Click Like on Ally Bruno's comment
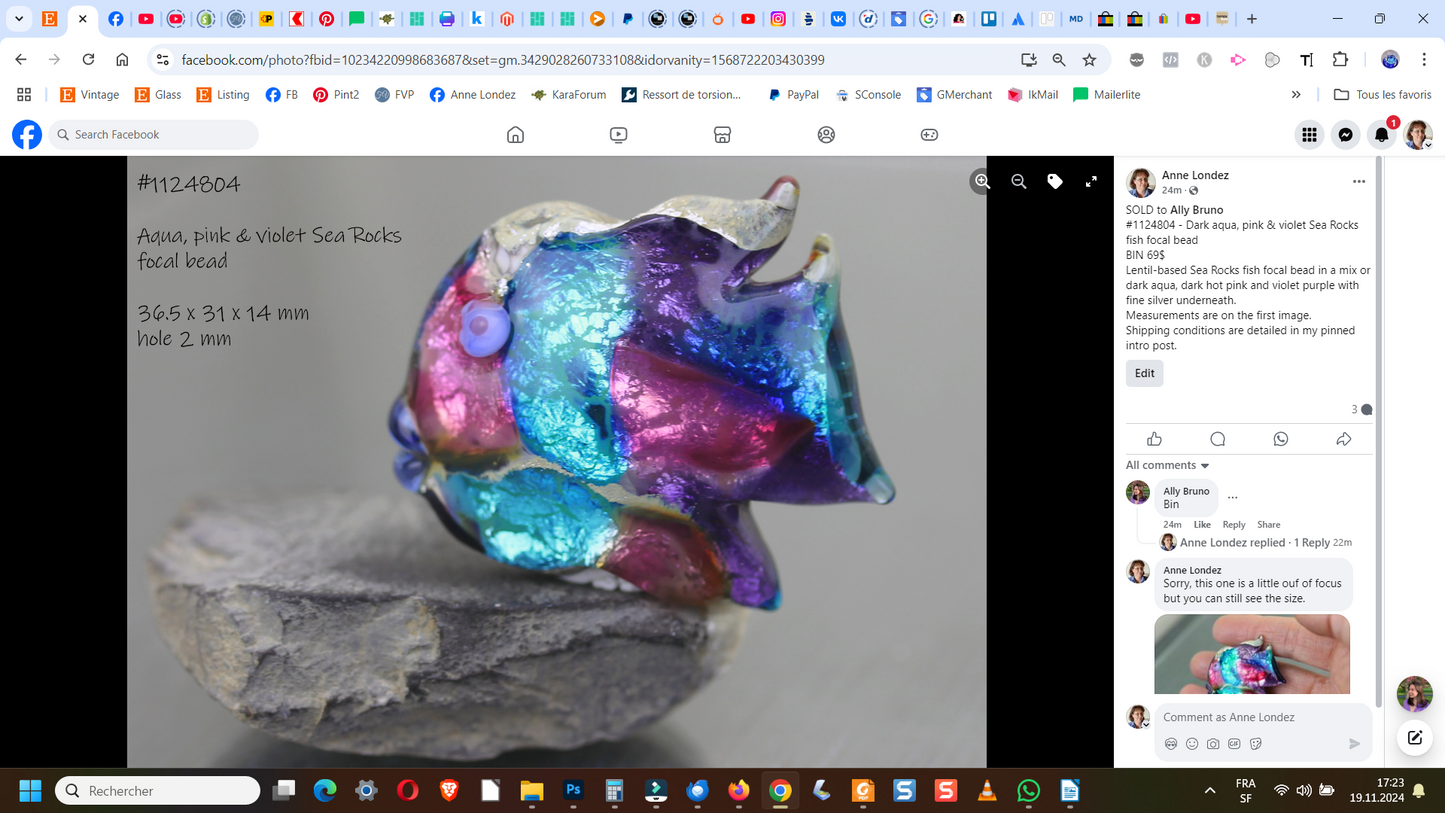Screen dimensions: 1445x813 tap(1202, 524)
